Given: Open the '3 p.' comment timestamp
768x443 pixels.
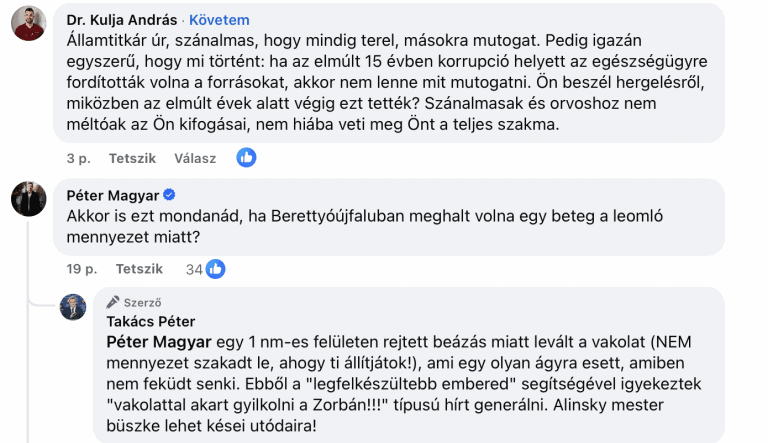Looking at the screenshot, I should [x=78, y=158].
